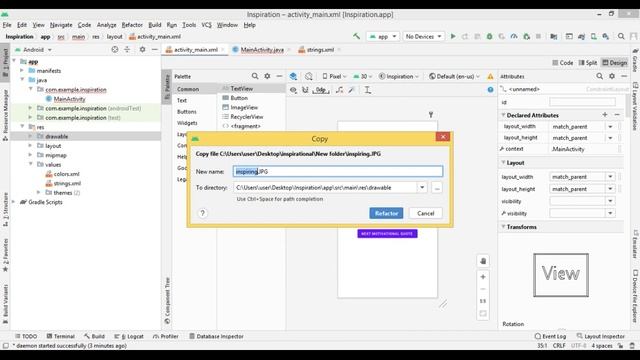Click the Next Motivational Quote button preview
The width and height of the screenshot is (640, 360).
(x=387, y=233)
